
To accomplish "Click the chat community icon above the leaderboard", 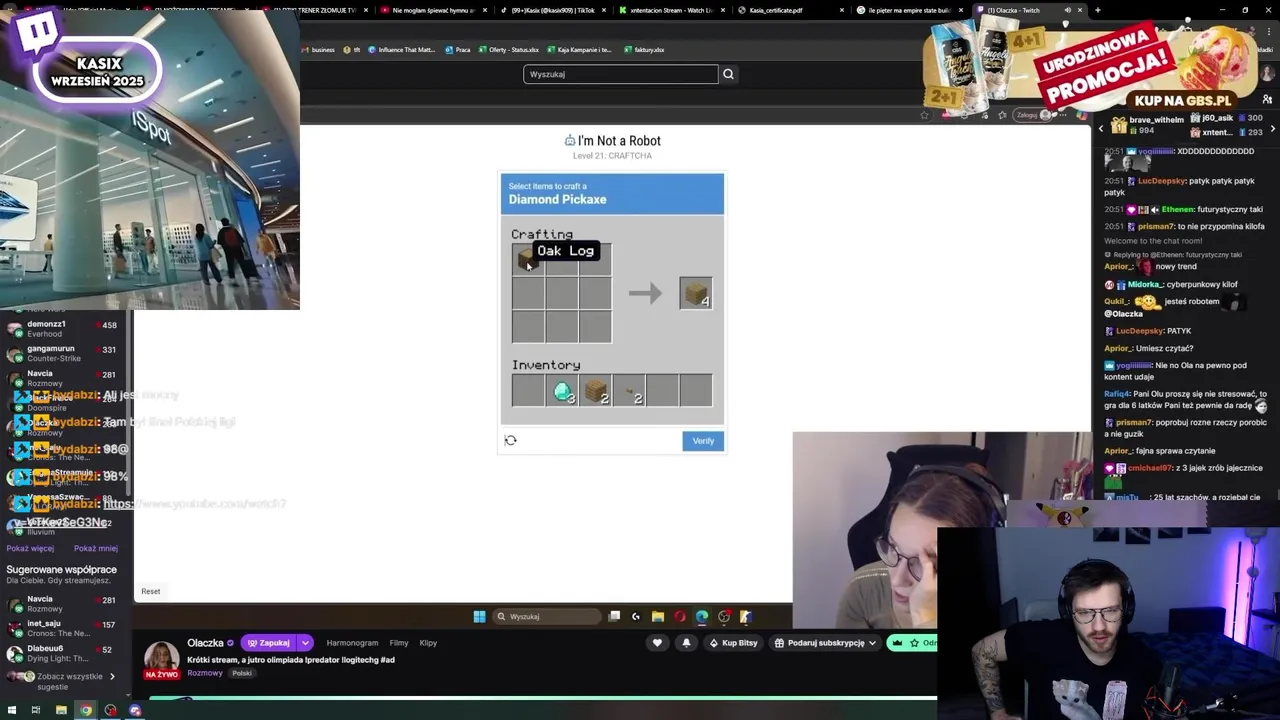I will click(x=1267, y=100).
